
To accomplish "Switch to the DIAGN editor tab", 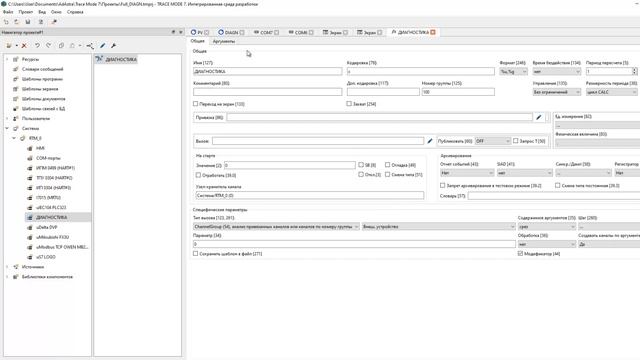I will click(x=231, y=32).
